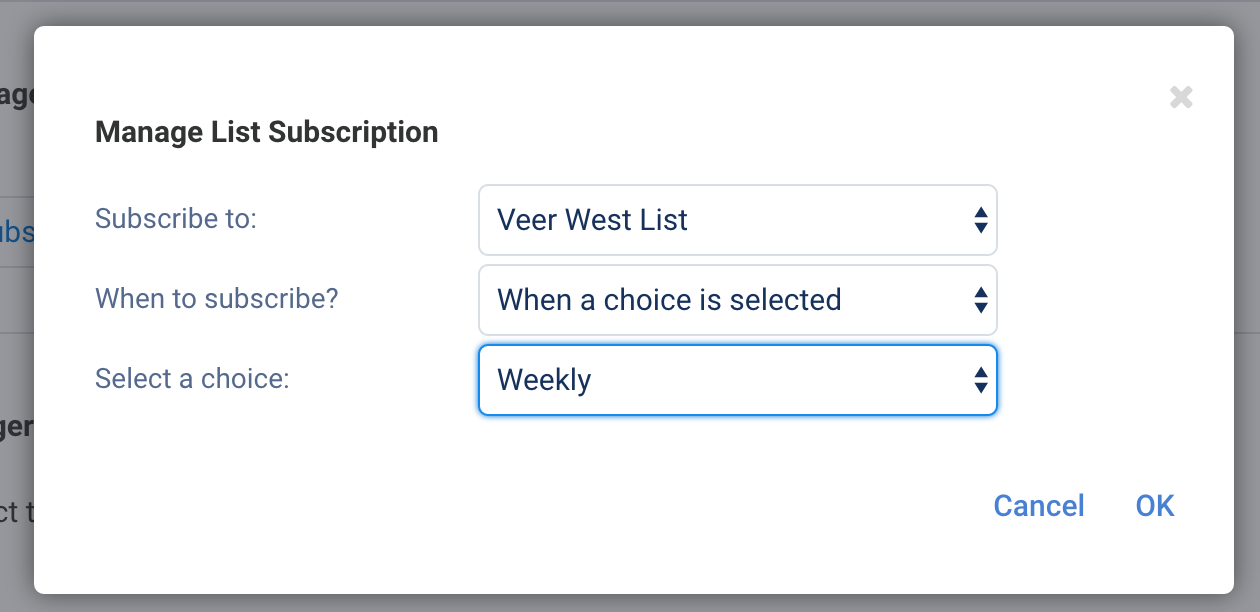Click the arrows icon on Veer West List selector
1260x612 pixels.
coord(981,220)
